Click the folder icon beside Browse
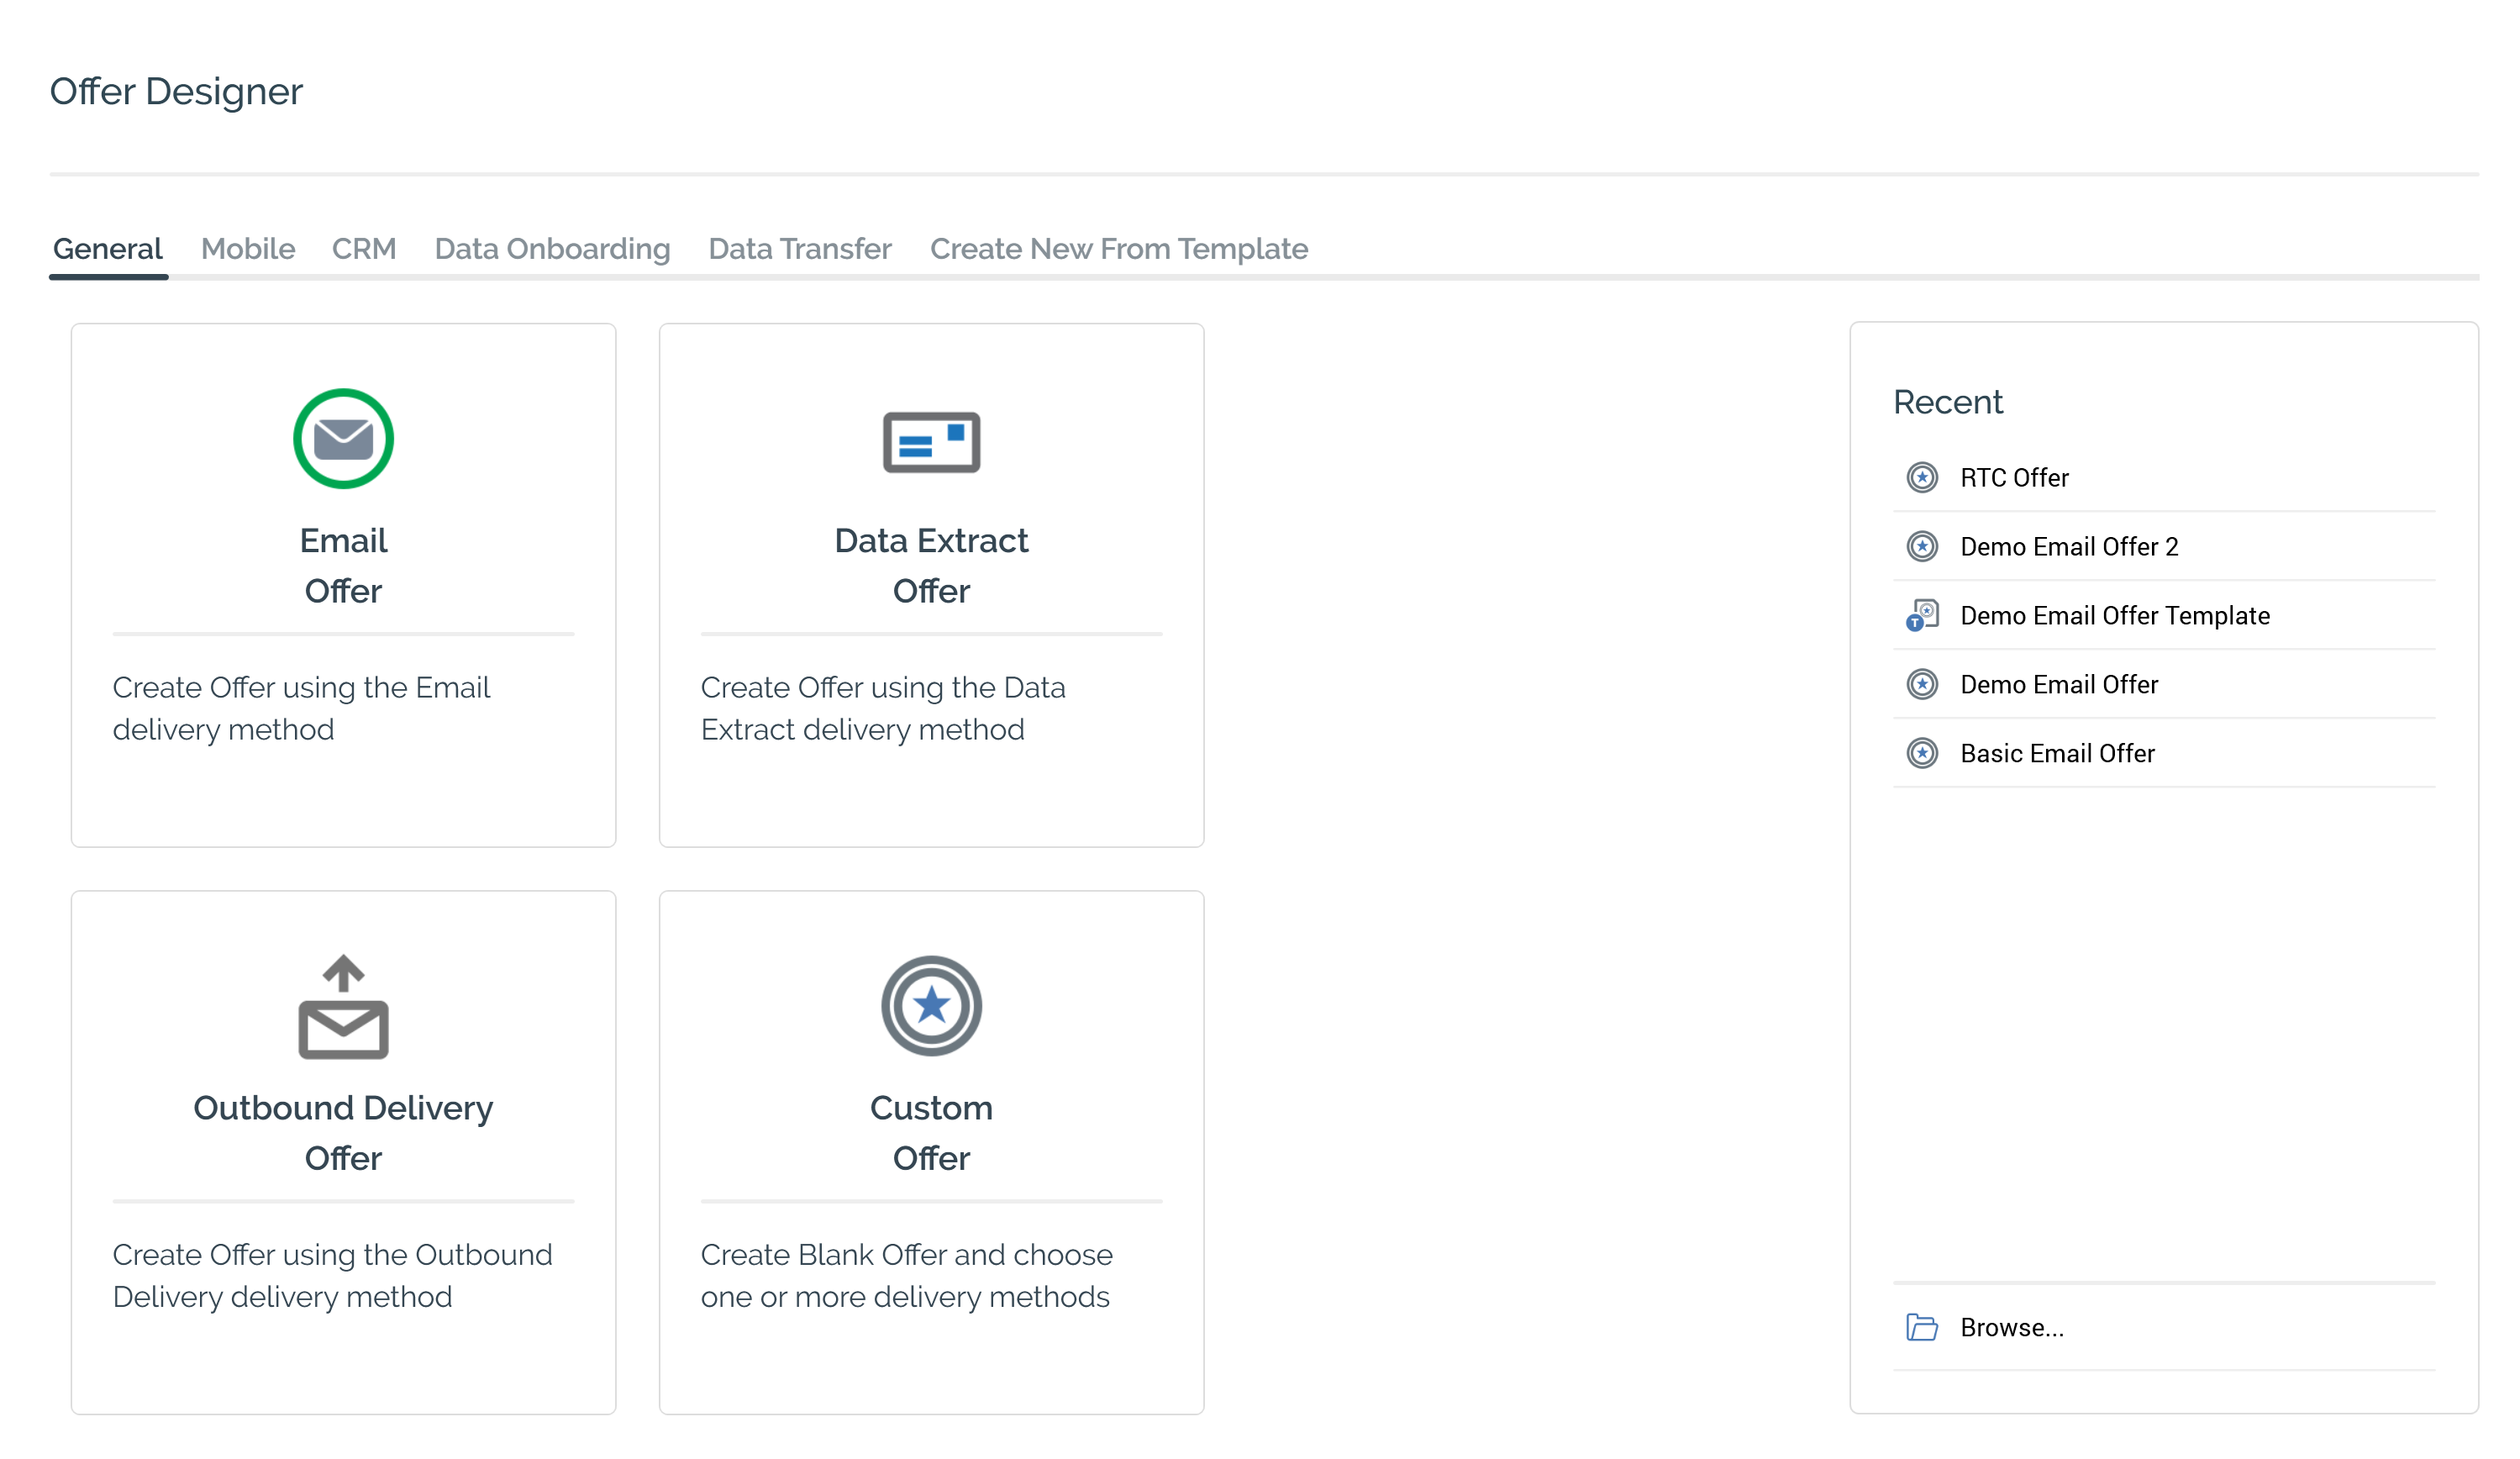Image resolution: width=2520 pixels, height=1459 pixels. point(1921,1327)
